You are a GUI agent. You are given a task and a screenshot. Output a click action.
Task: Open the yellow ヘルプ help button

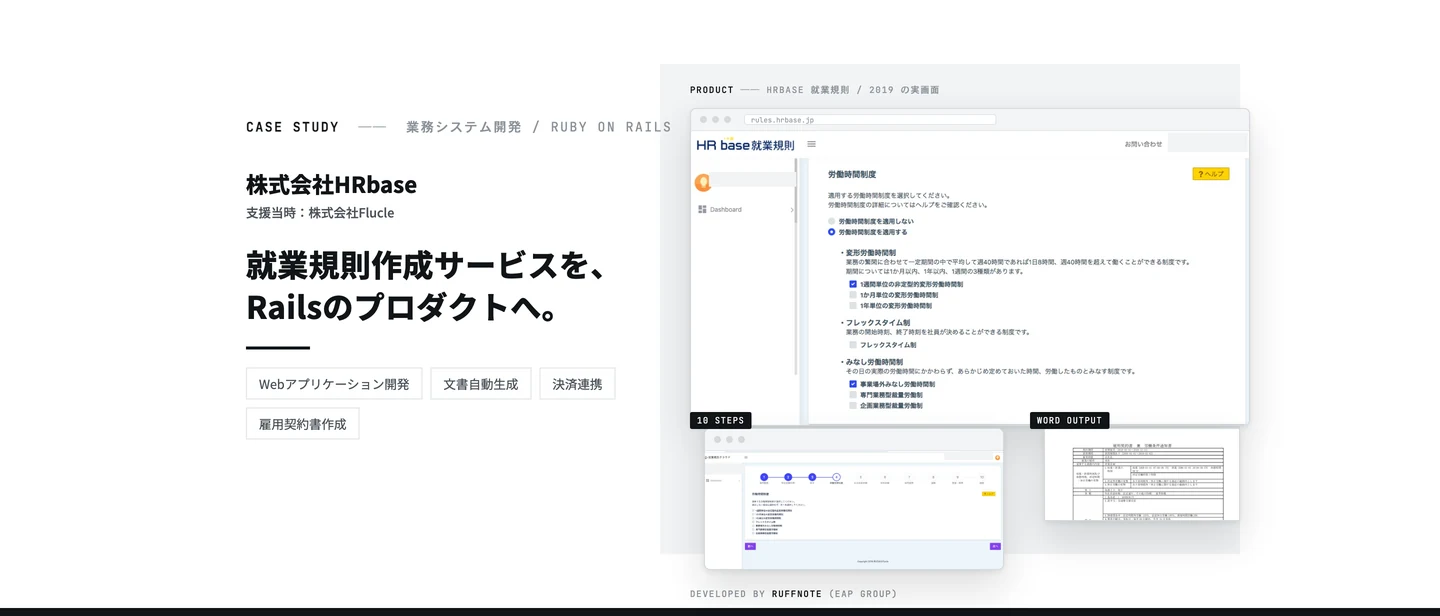pyautogui.click(x=1210, y=174)
